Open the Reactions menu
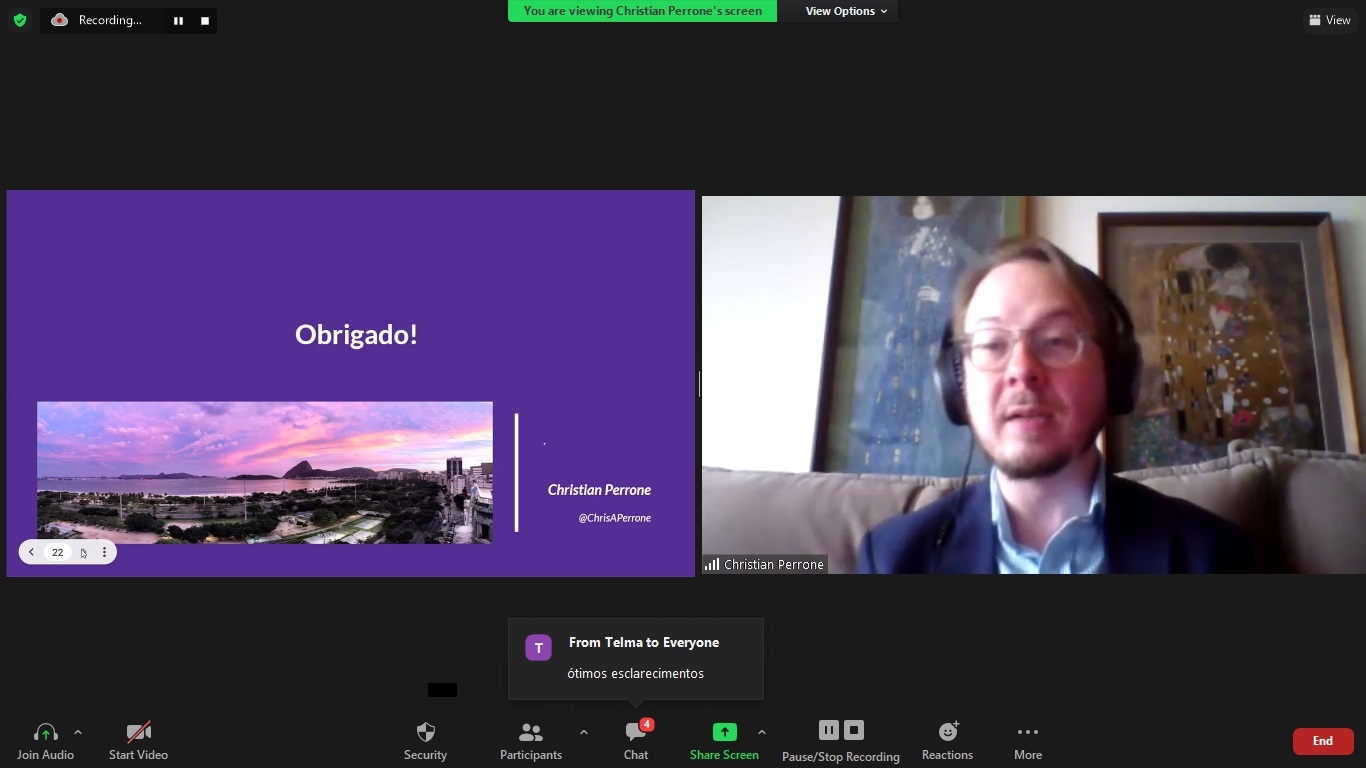Screen dimensions: 1366x768 [x=947, y=741]
